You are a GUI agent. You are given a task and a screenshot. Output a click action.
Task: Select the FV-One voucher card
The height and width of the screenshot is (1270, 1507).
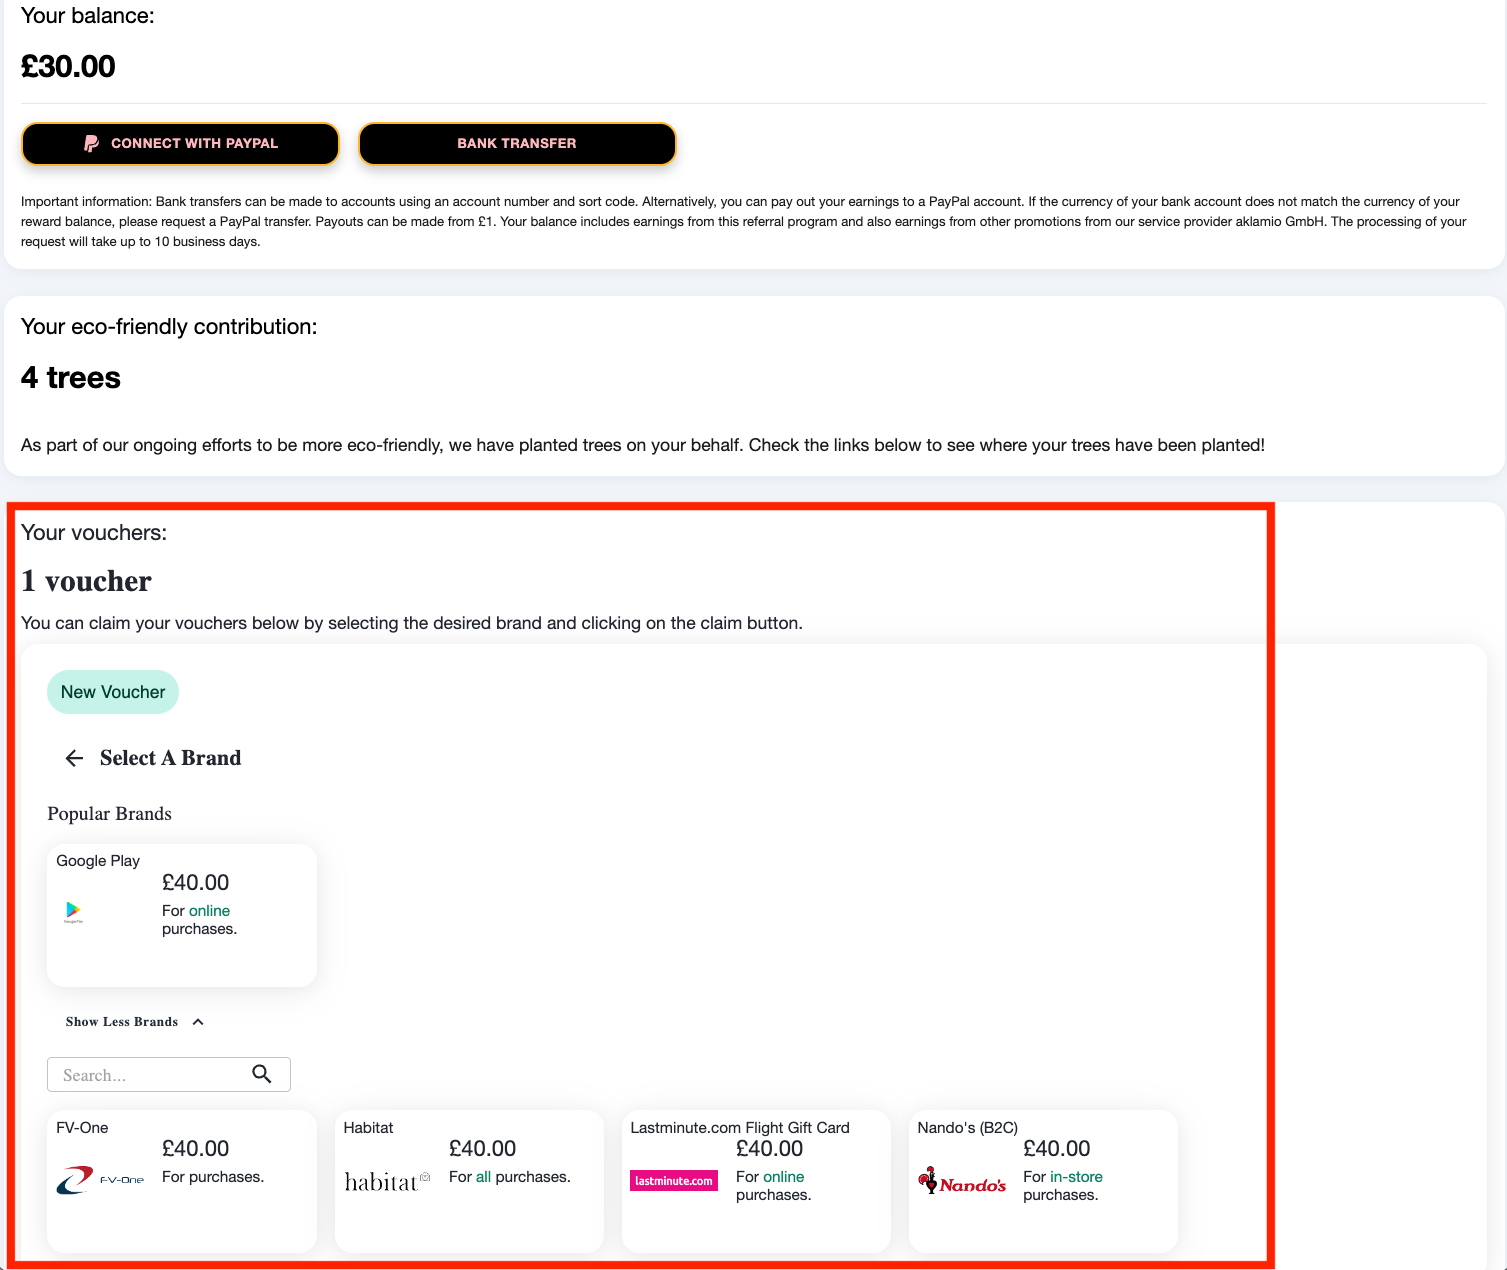[x=182, y=1181]
